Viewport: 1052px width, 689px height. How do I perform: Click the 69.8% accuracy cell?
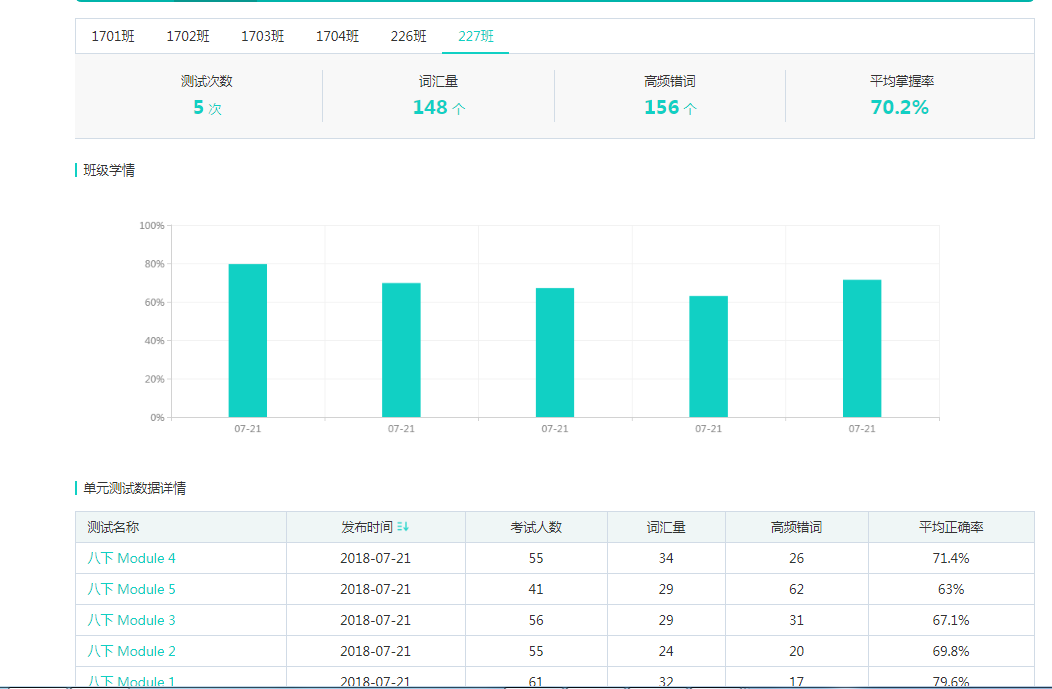point(951,651)
